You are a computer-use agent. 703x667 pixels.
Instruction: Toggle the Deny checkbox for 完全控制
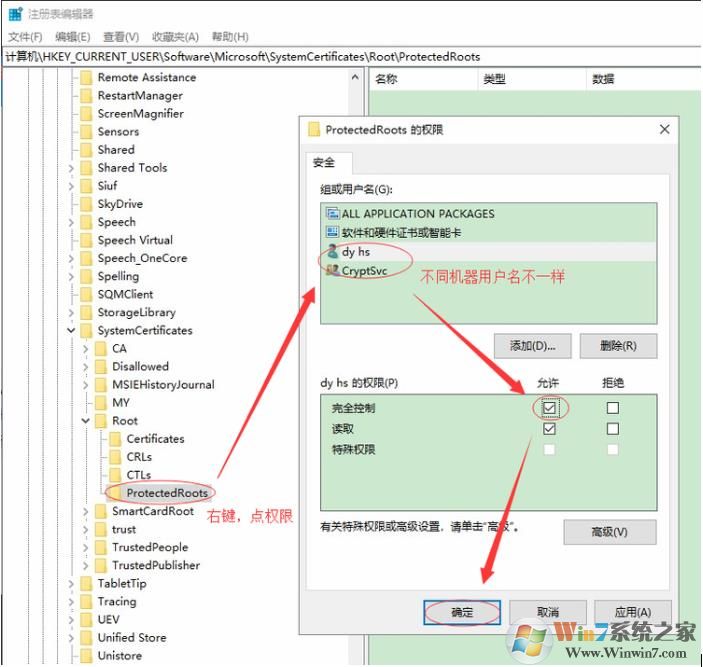click(613, 408)
